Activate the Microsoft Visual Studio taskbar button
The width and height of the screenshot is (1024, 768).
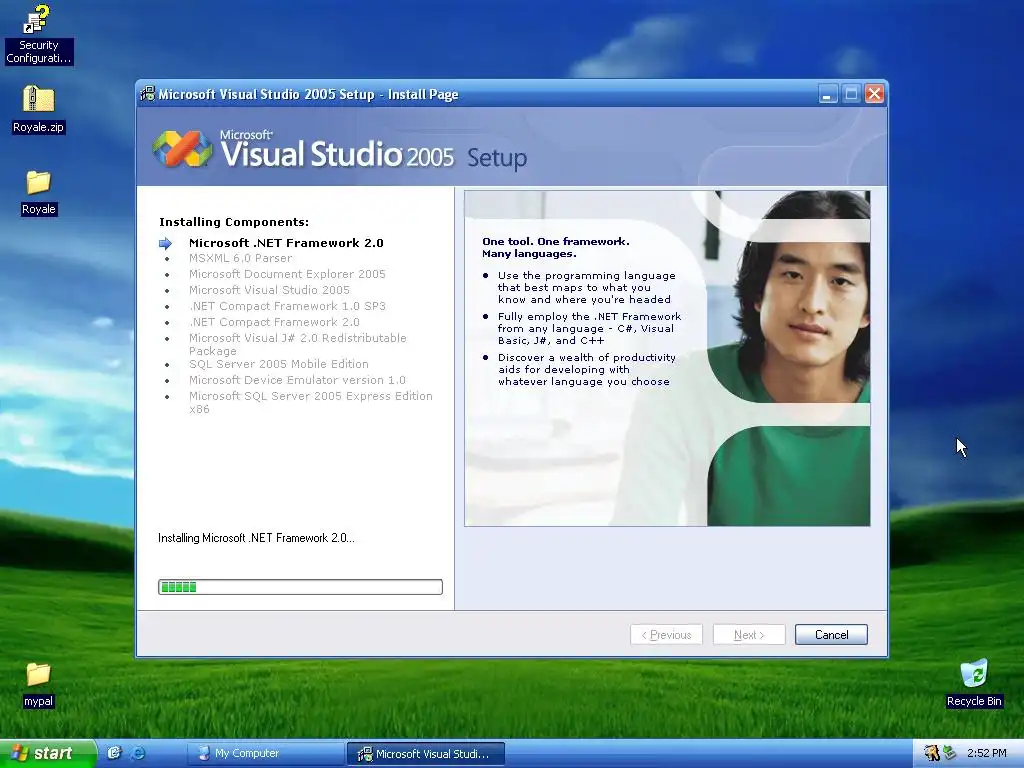coord(425,753)
